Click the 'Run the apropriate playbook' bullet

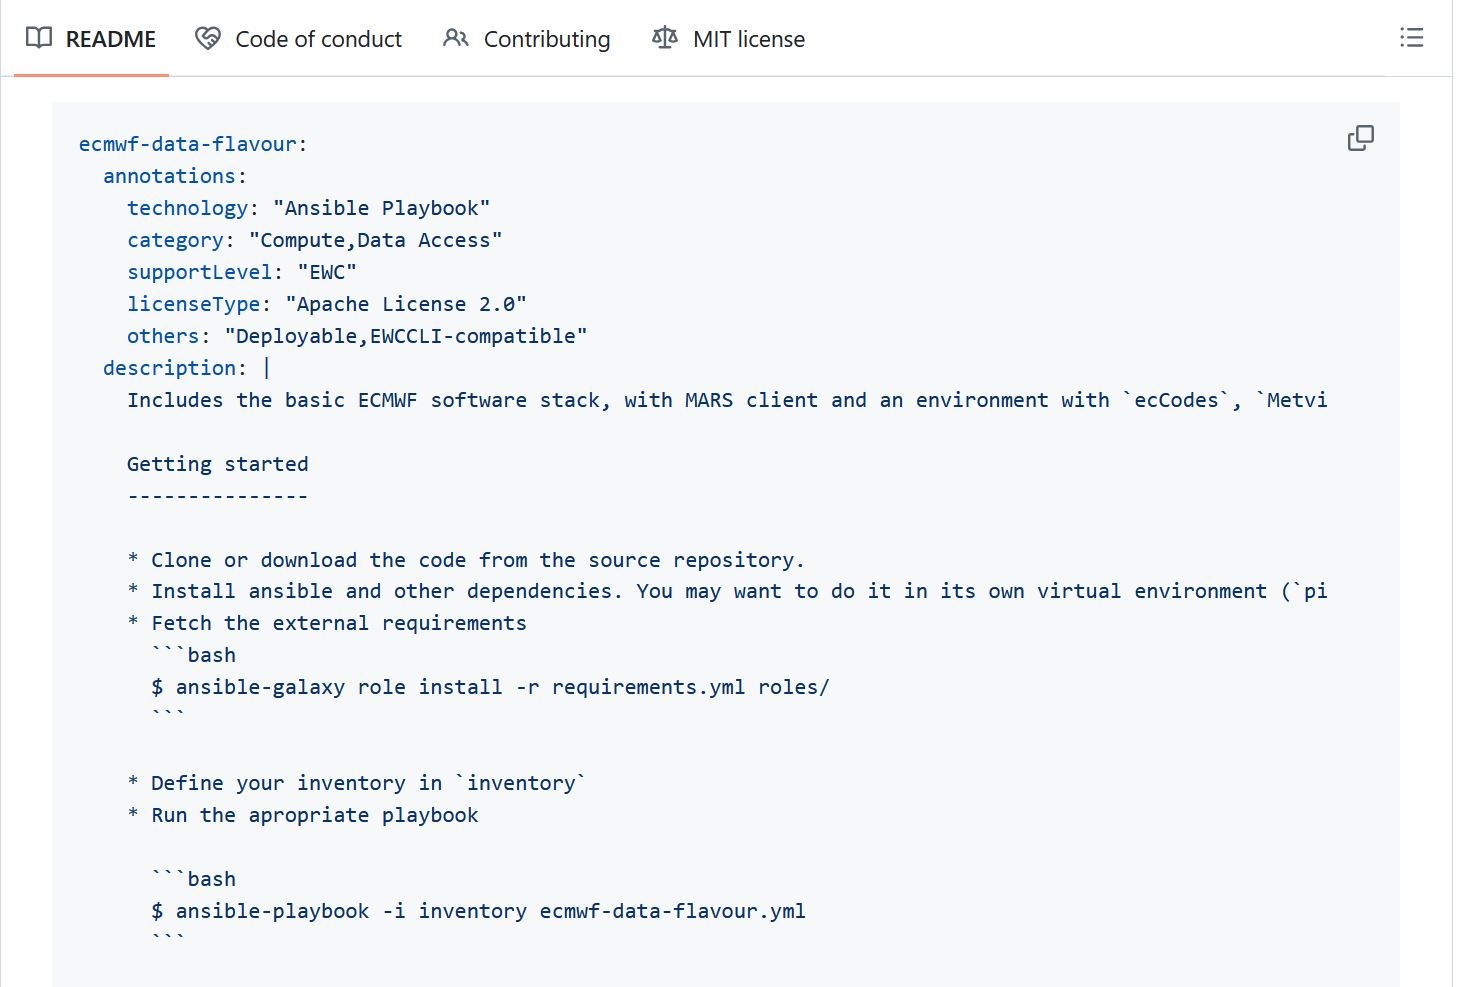[303, 815]
